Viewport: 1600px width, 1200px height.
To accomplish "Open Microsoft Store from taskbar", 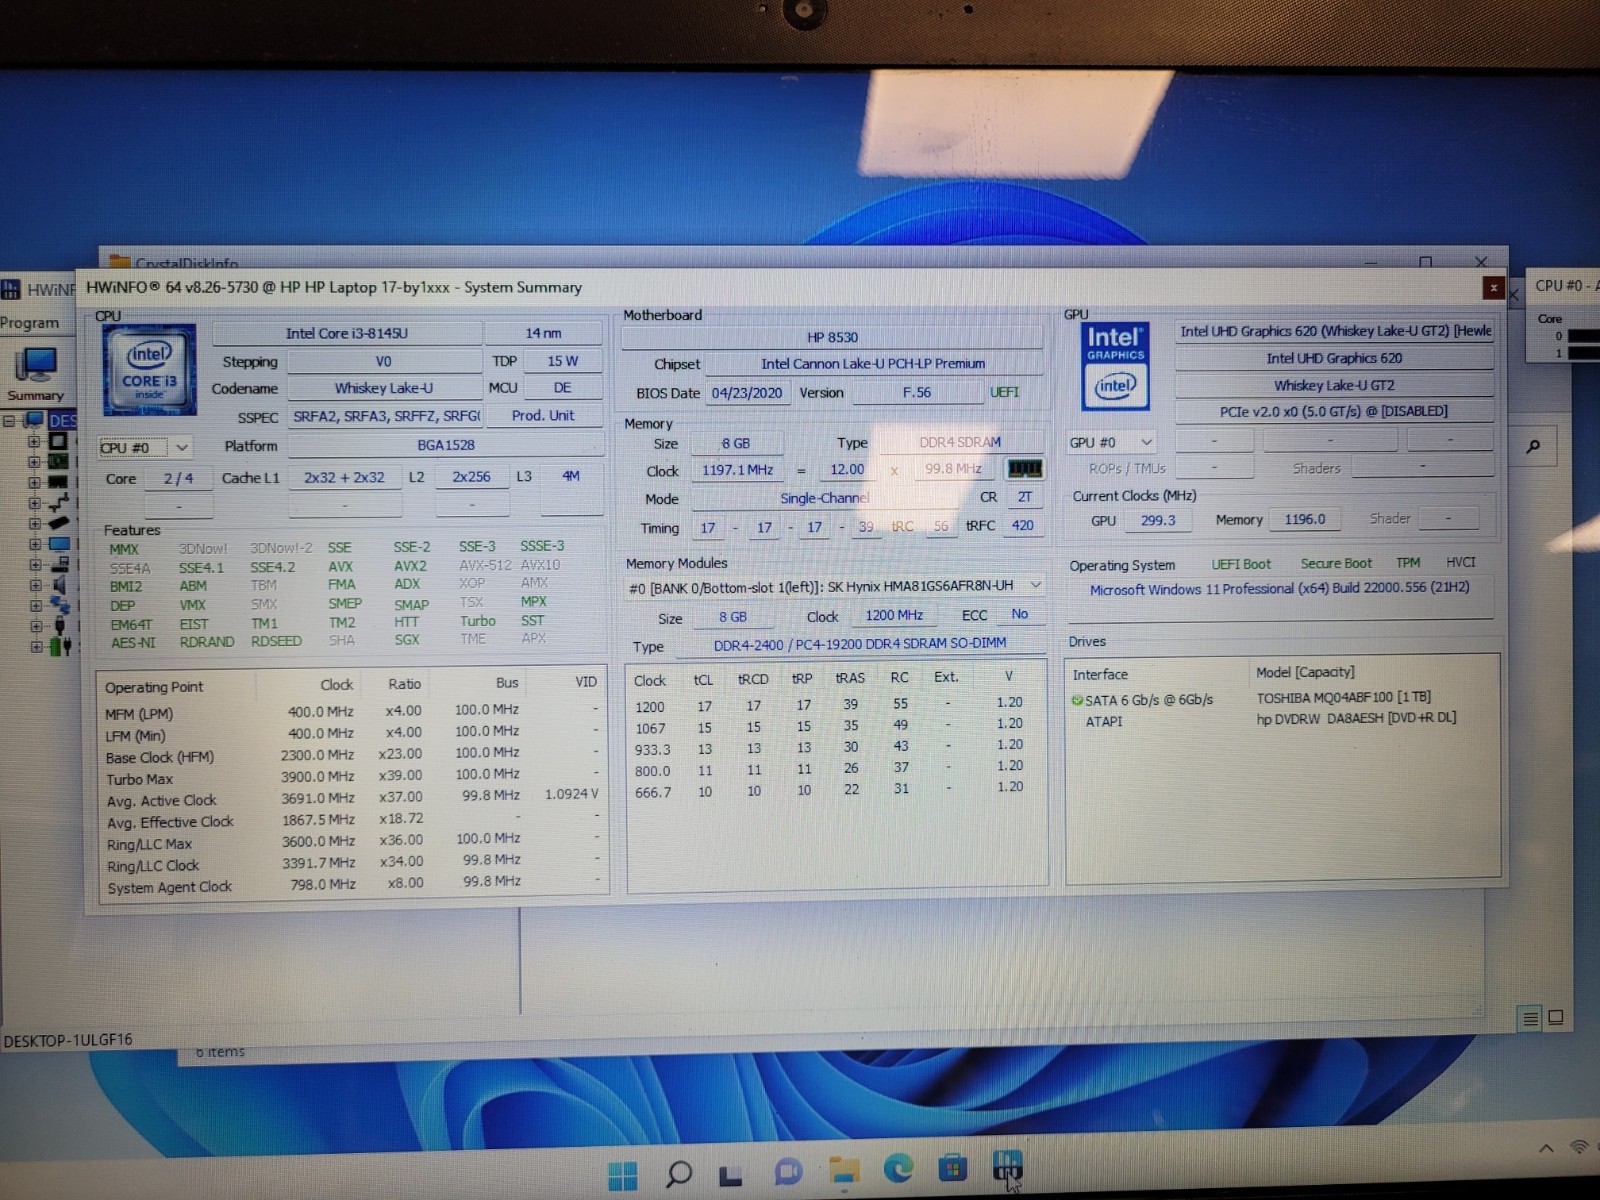I will 952,1167.
